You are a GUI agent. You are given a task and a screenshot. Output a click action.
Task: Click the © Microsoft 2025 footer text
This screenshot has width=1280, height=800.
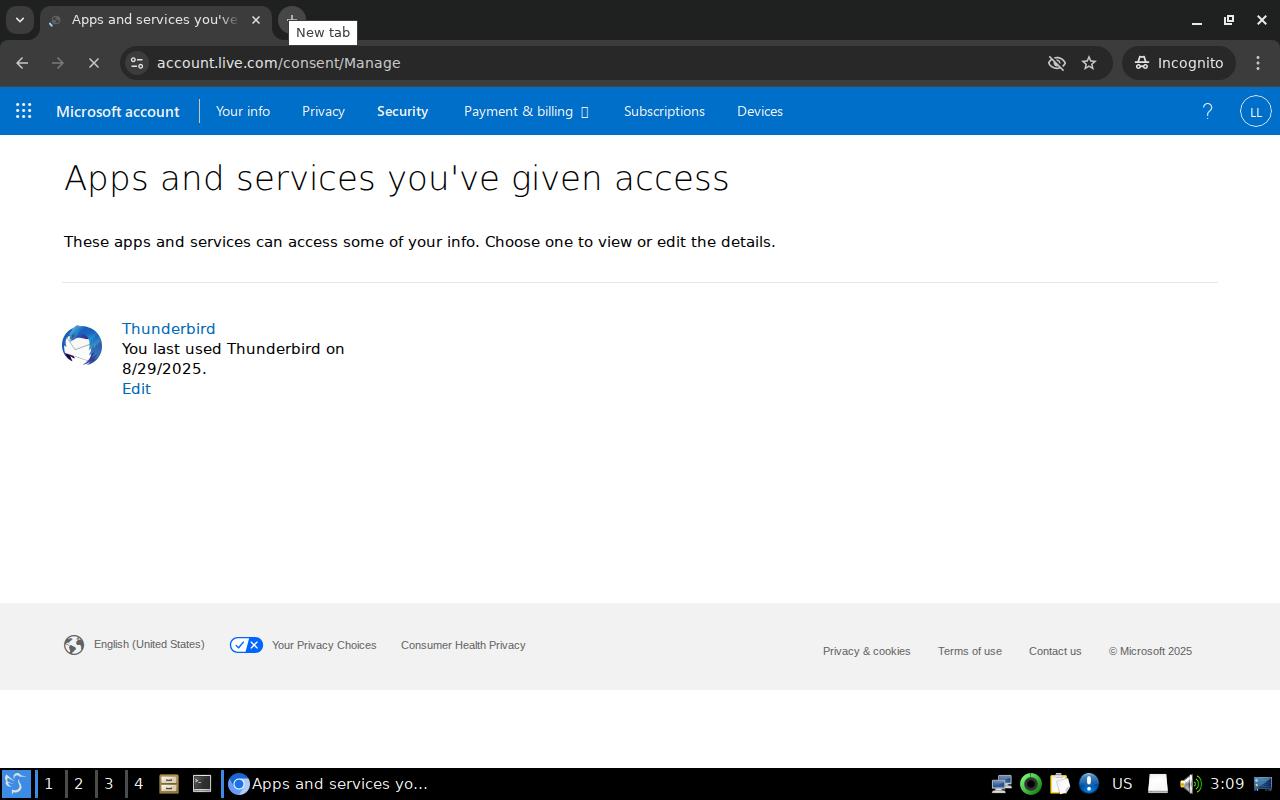(1150, 651)
